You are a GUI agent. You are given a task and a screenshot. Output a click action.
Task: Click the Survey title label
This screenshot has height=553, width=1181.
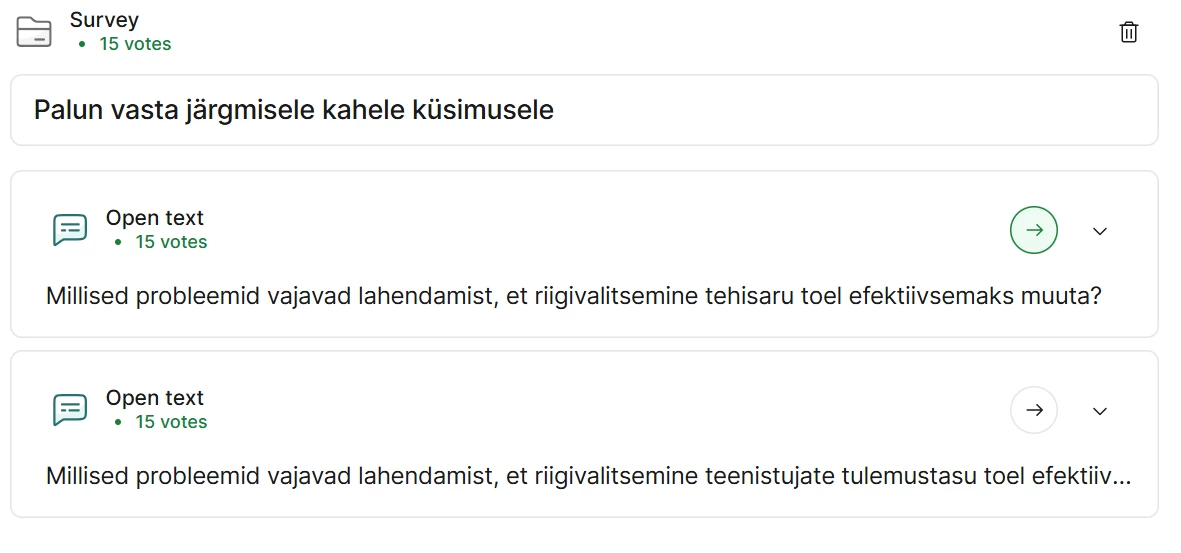point(104,20)
